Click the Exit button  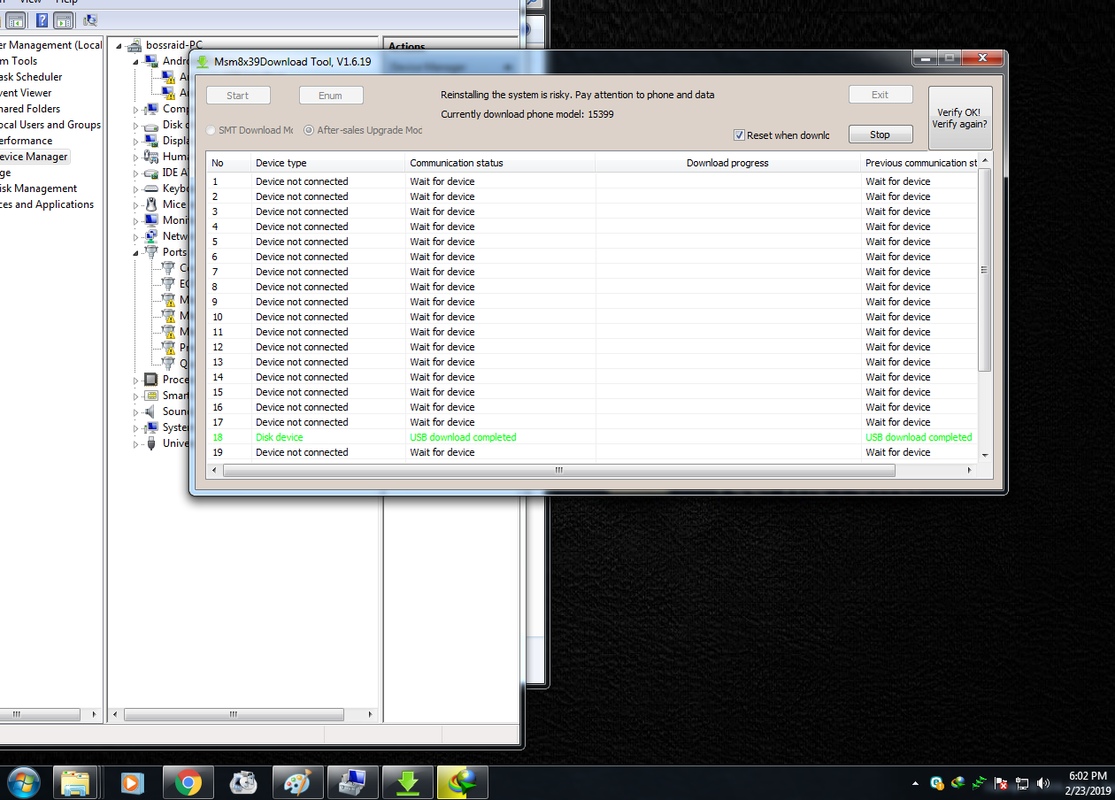click(x=880, y=95)
